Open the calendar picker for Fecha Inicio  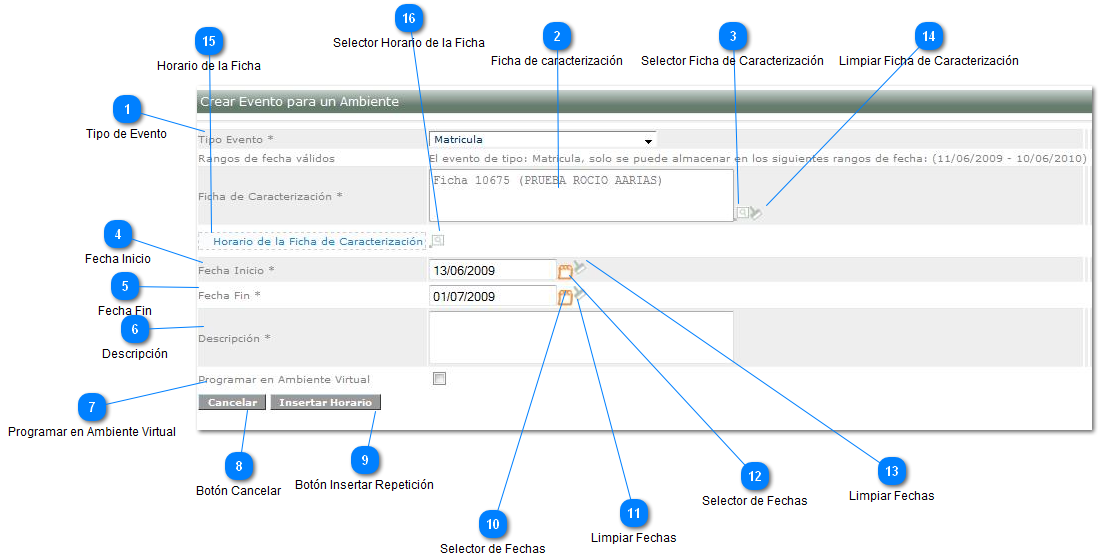(565, 270)
